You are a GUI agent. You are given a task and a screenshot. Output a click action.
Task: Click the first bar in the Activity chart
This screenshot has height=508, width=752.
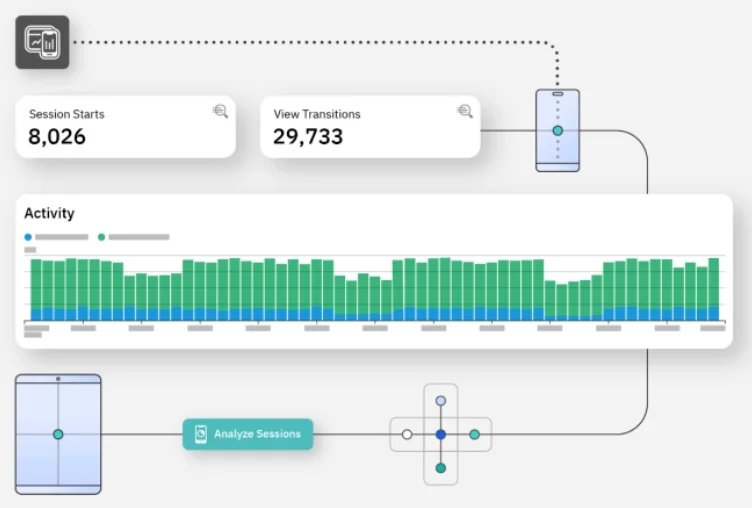[x=35, y=290]
